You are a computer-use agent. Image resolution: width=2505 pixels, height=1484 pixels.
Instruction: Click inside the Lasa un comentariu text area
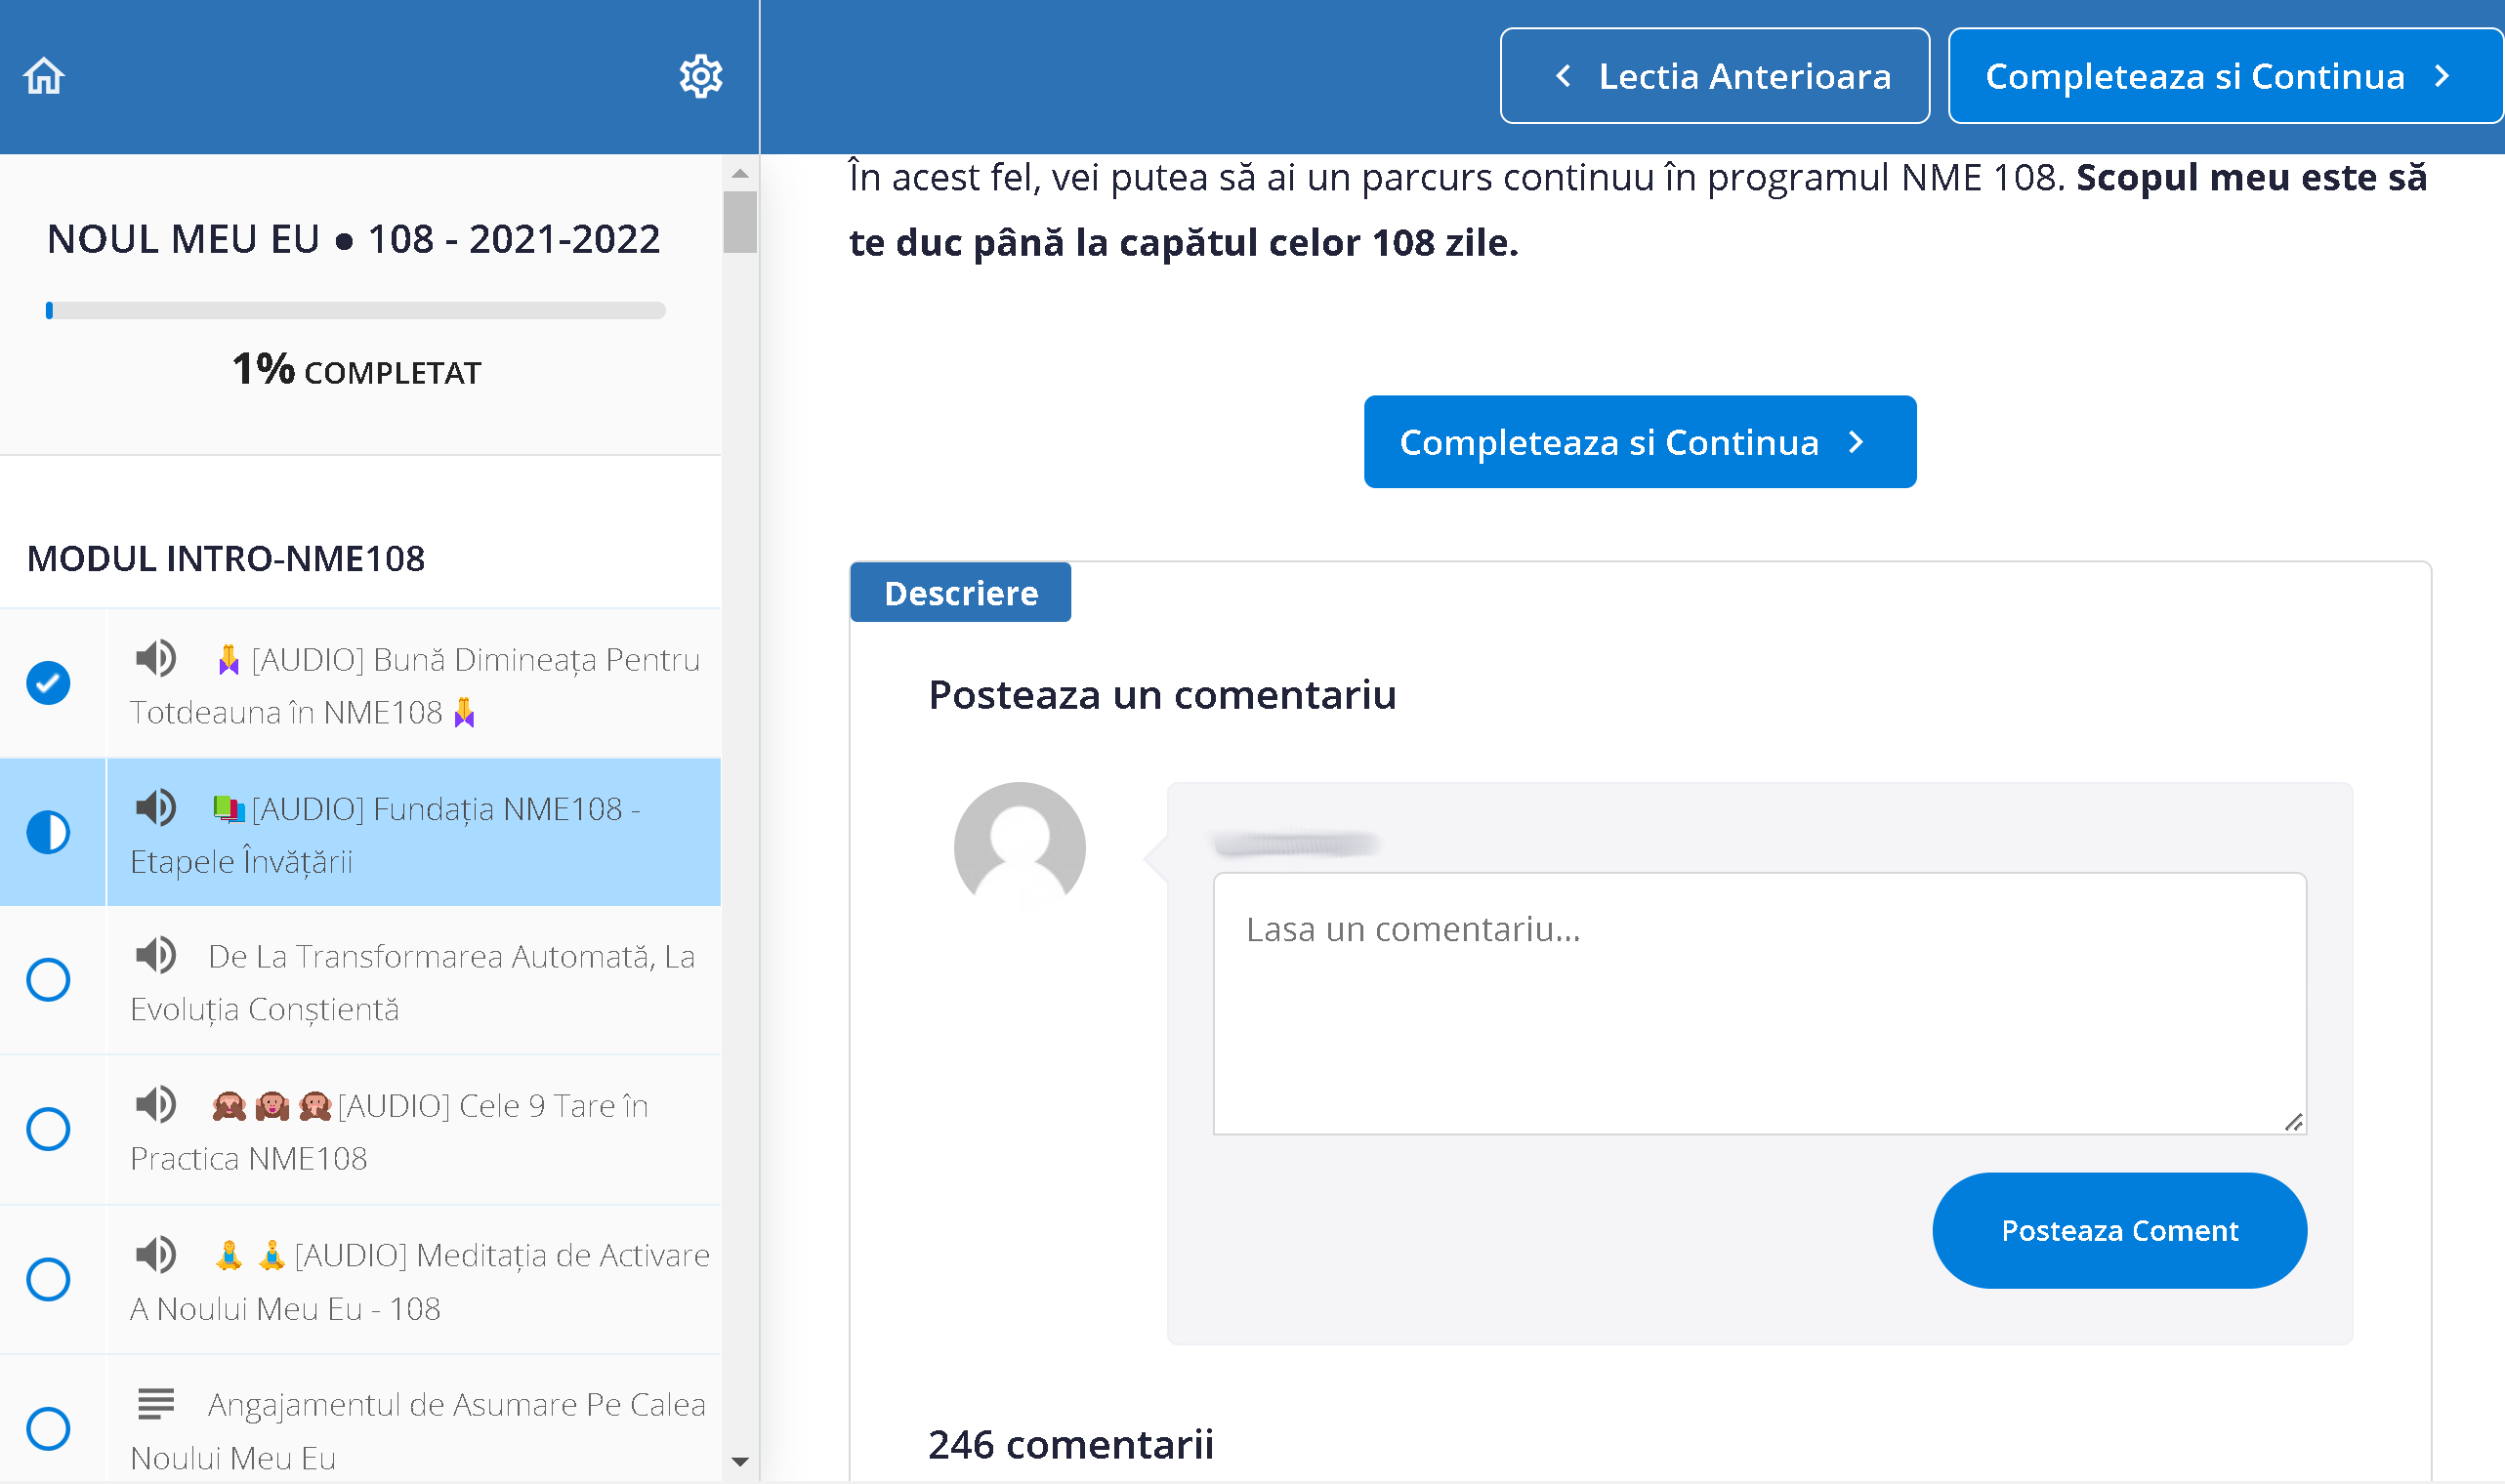(x=1759, y=1003)
